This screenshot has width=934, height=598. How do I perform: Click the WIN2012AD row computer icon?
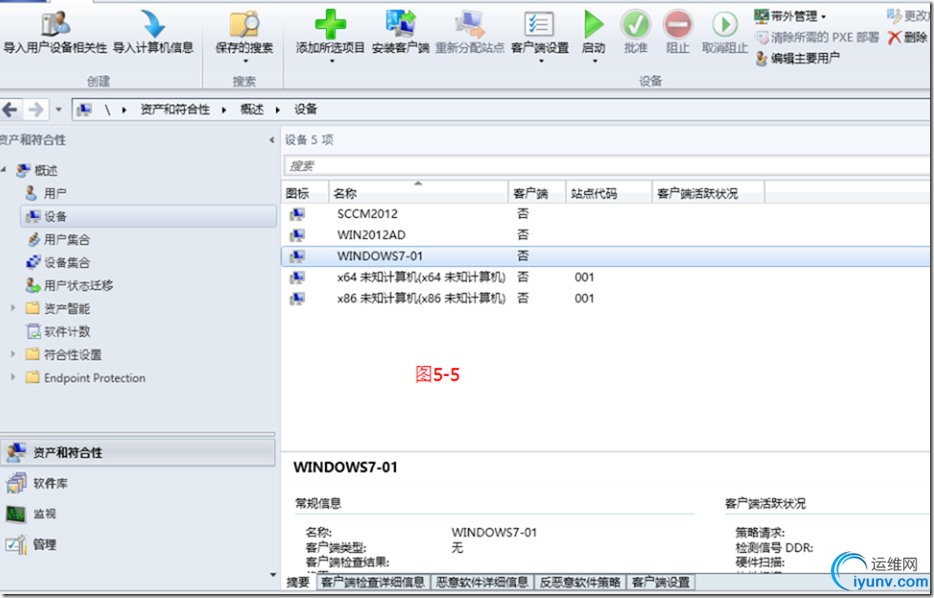[x=297, y=235]
